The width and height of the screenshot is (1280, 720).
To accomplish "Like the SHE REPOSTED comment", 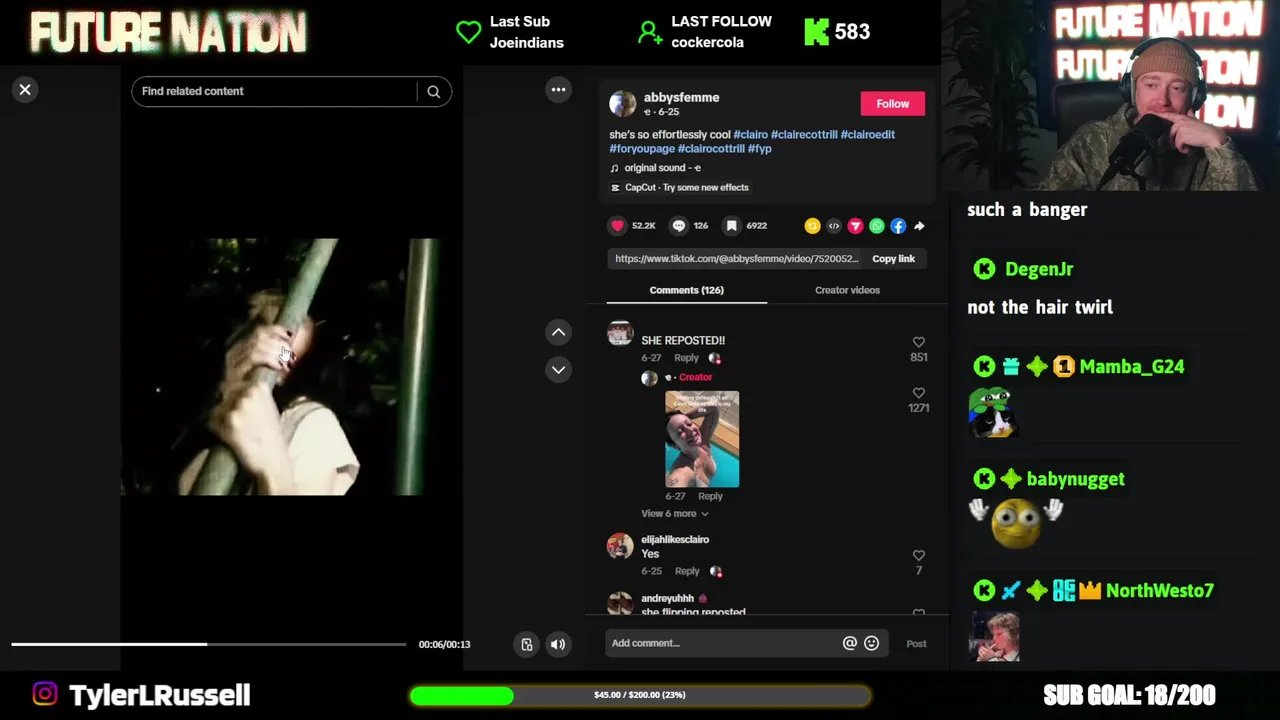I will coord(918,343).
